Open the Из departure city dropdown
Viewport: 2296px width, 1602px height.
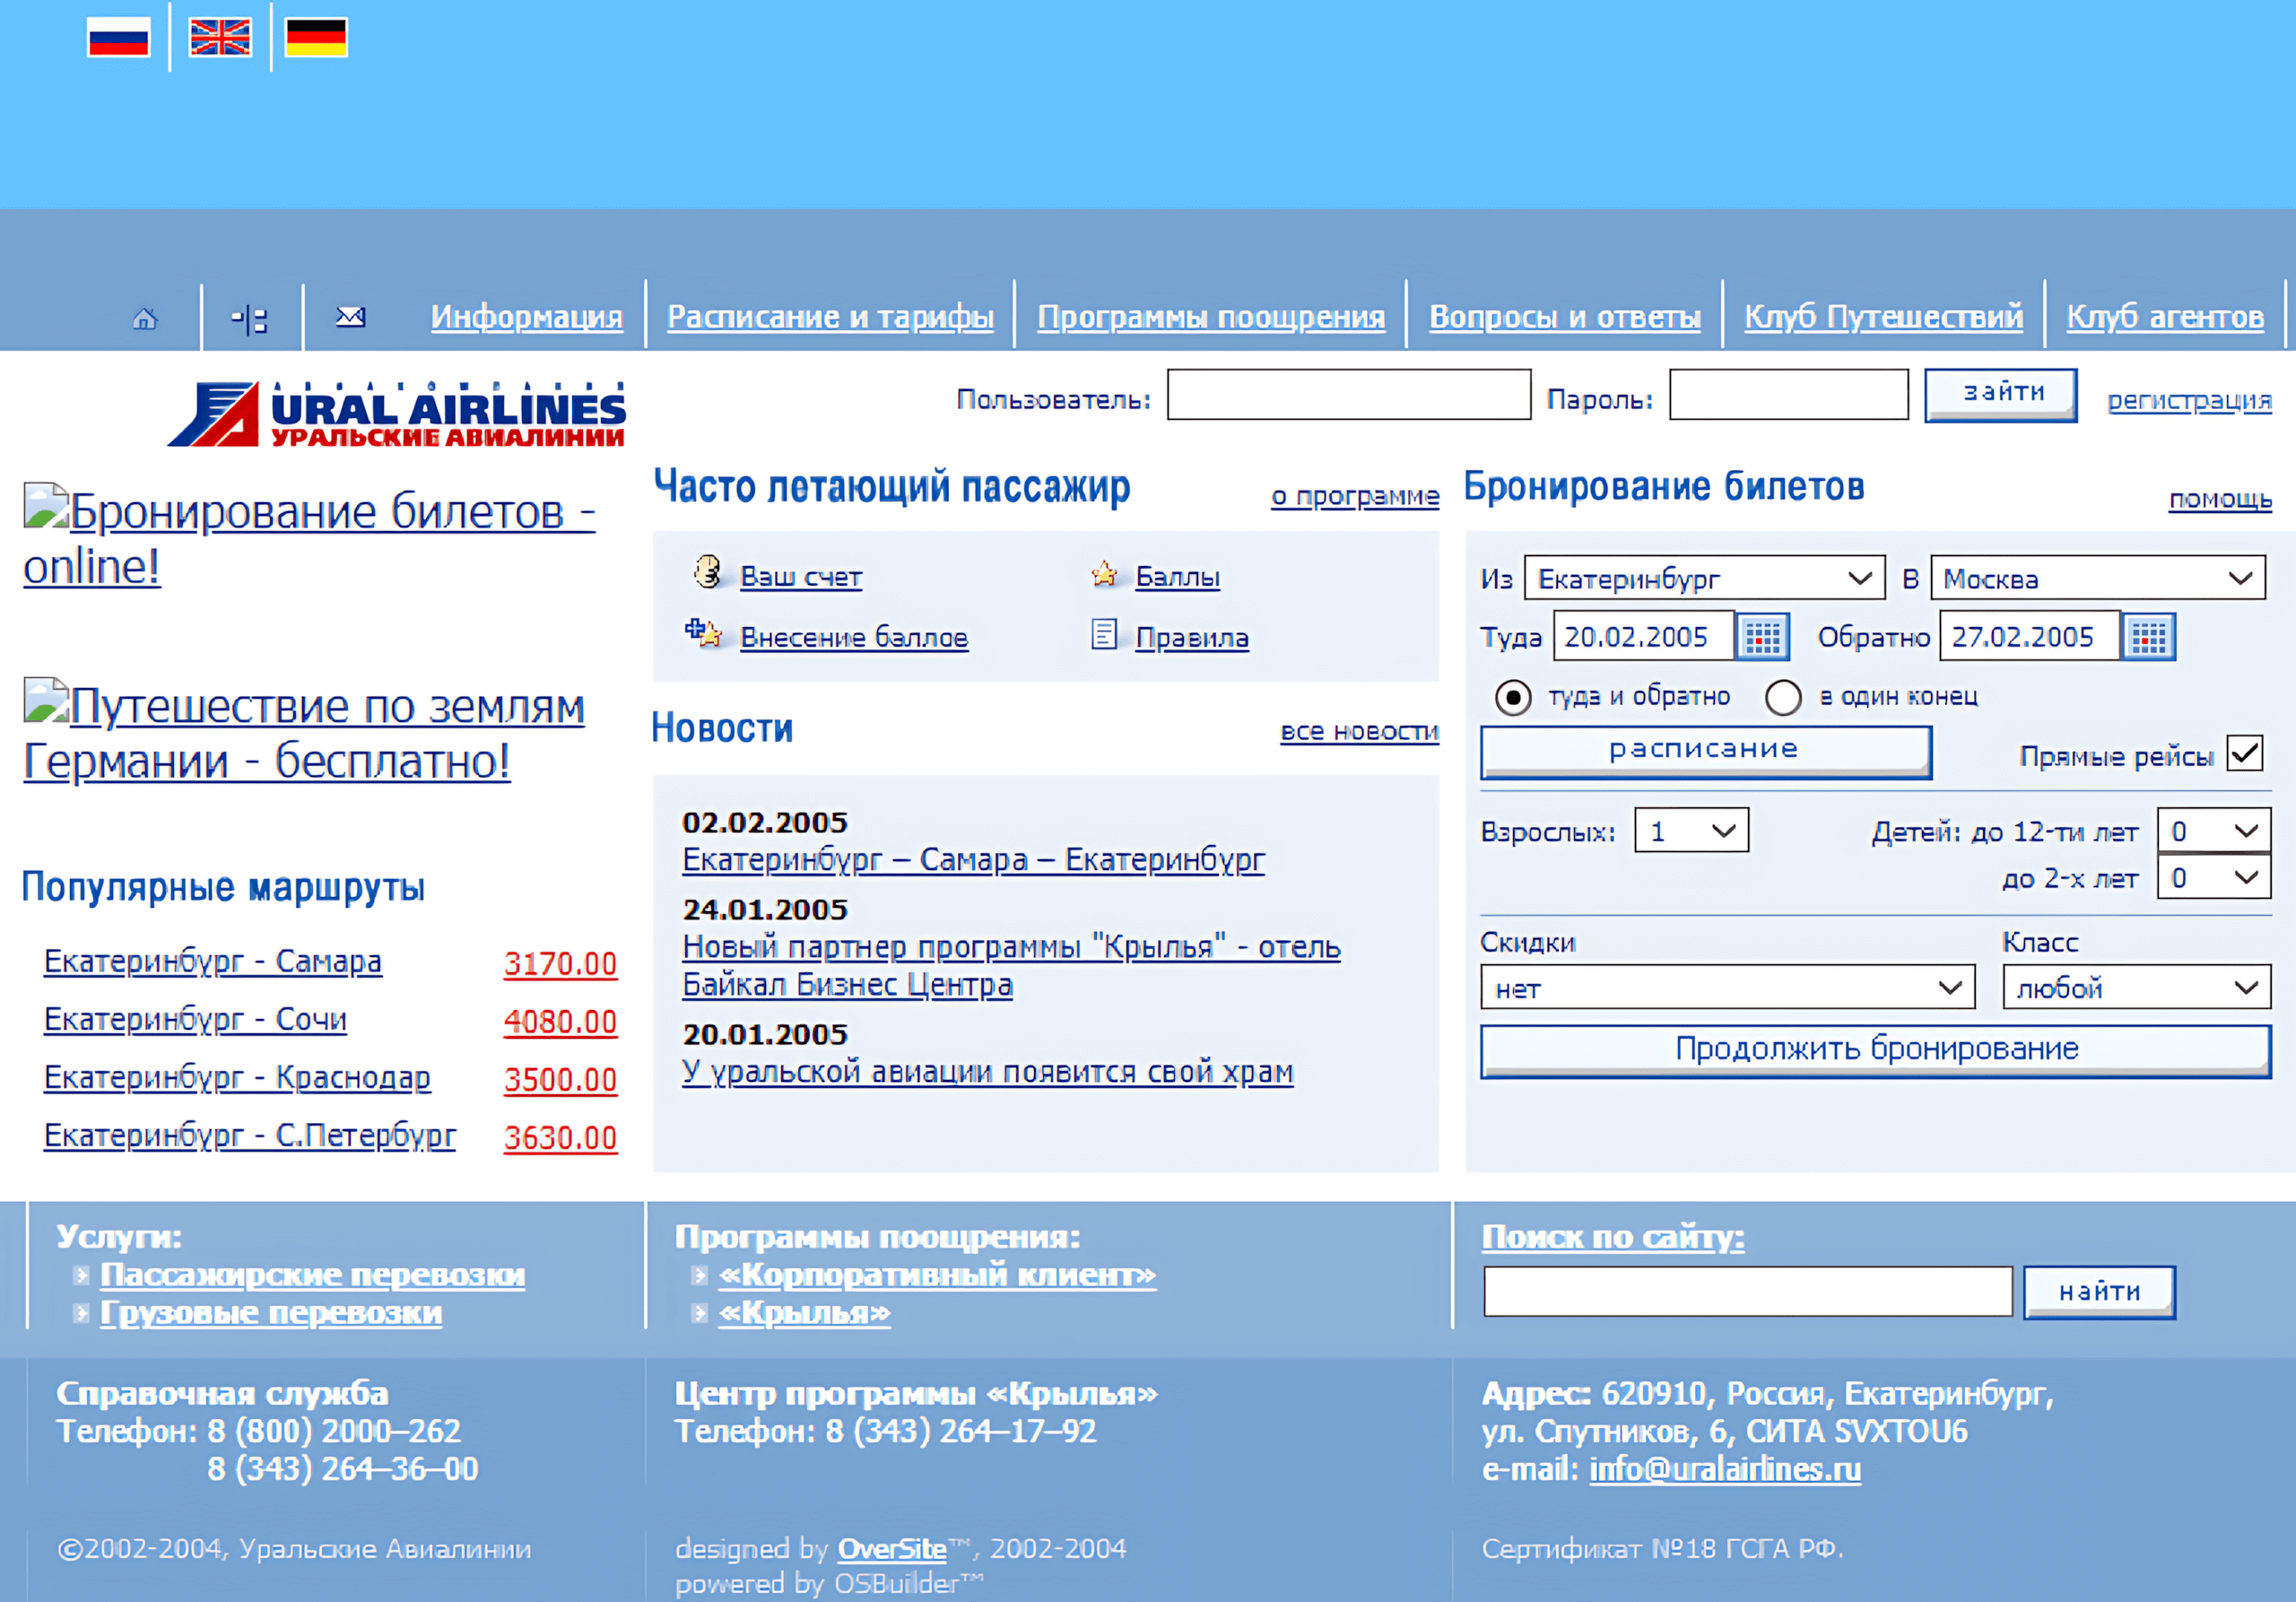[x=1705, y=578]
